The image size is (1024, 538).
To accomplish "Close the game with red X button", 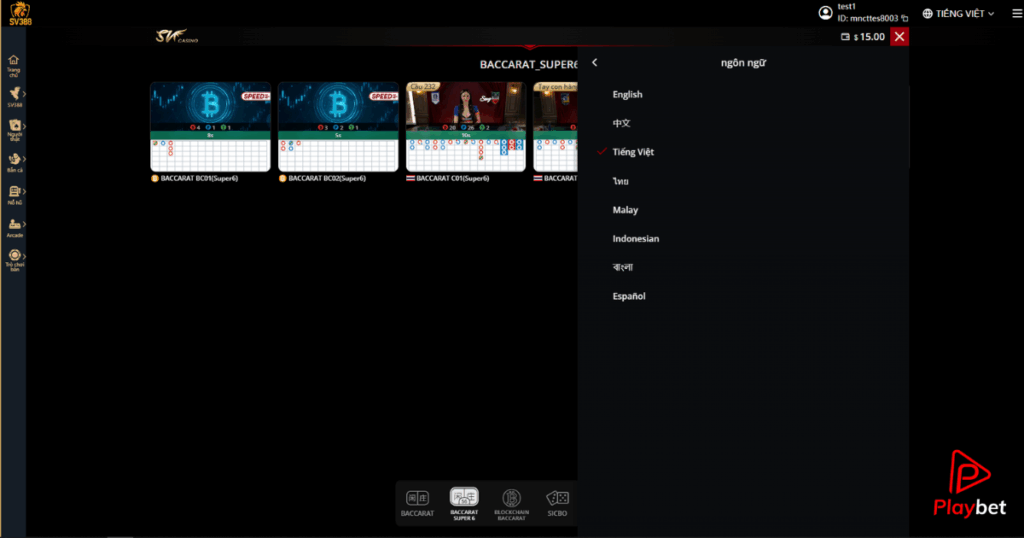I will [x=899, y=37].
